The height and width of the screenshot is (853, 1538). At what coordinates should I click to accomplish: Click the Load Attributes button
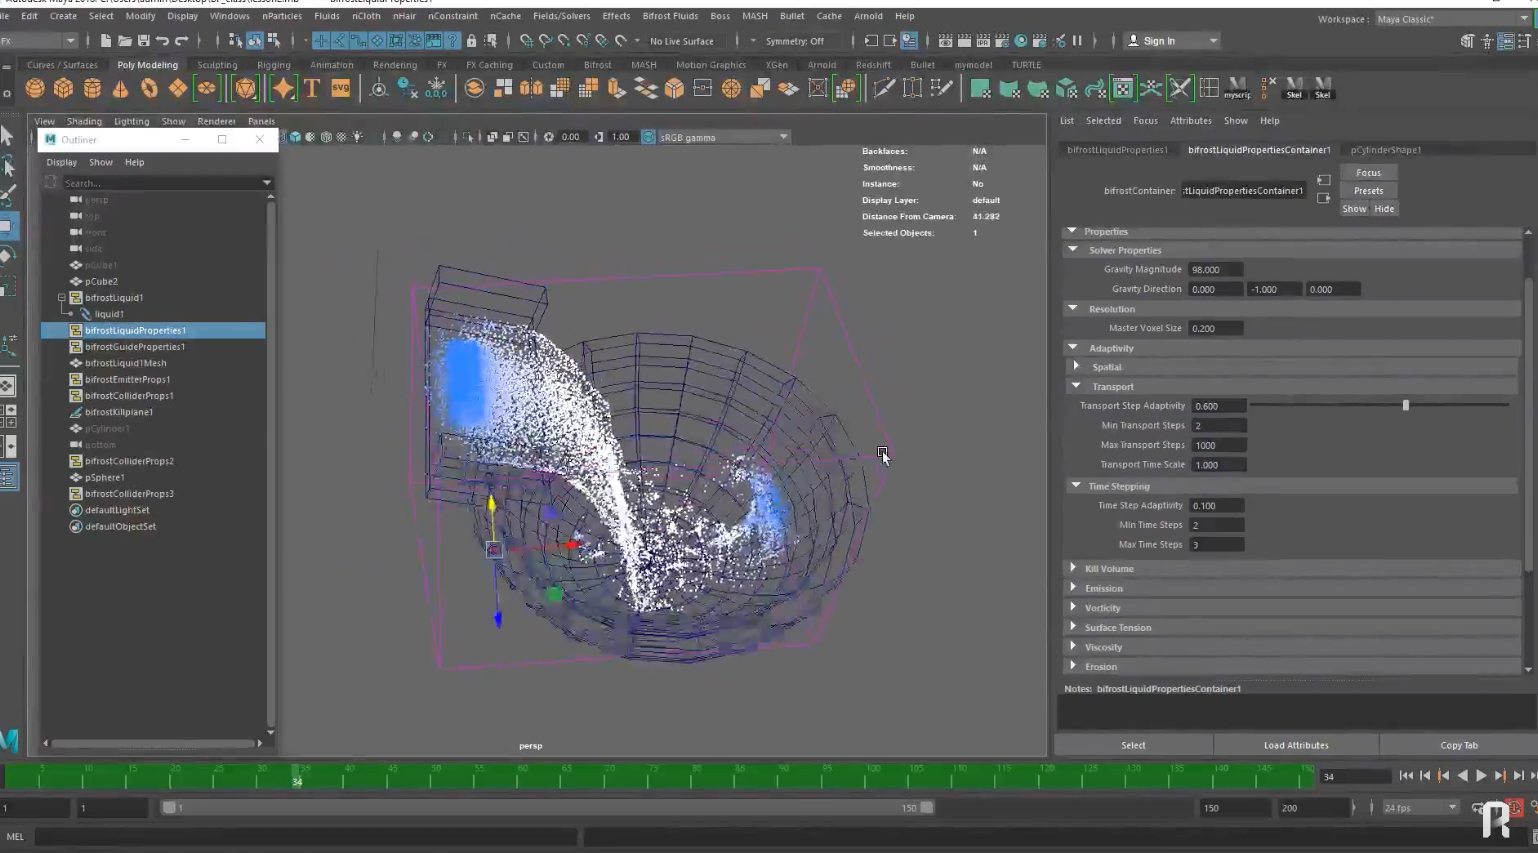click(1295, 745)
